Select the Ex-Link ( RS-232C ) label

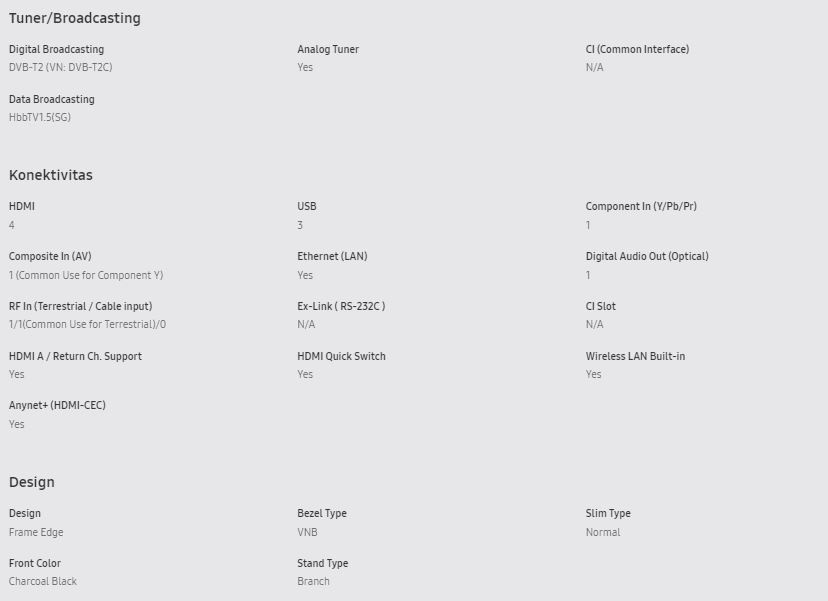341,306
